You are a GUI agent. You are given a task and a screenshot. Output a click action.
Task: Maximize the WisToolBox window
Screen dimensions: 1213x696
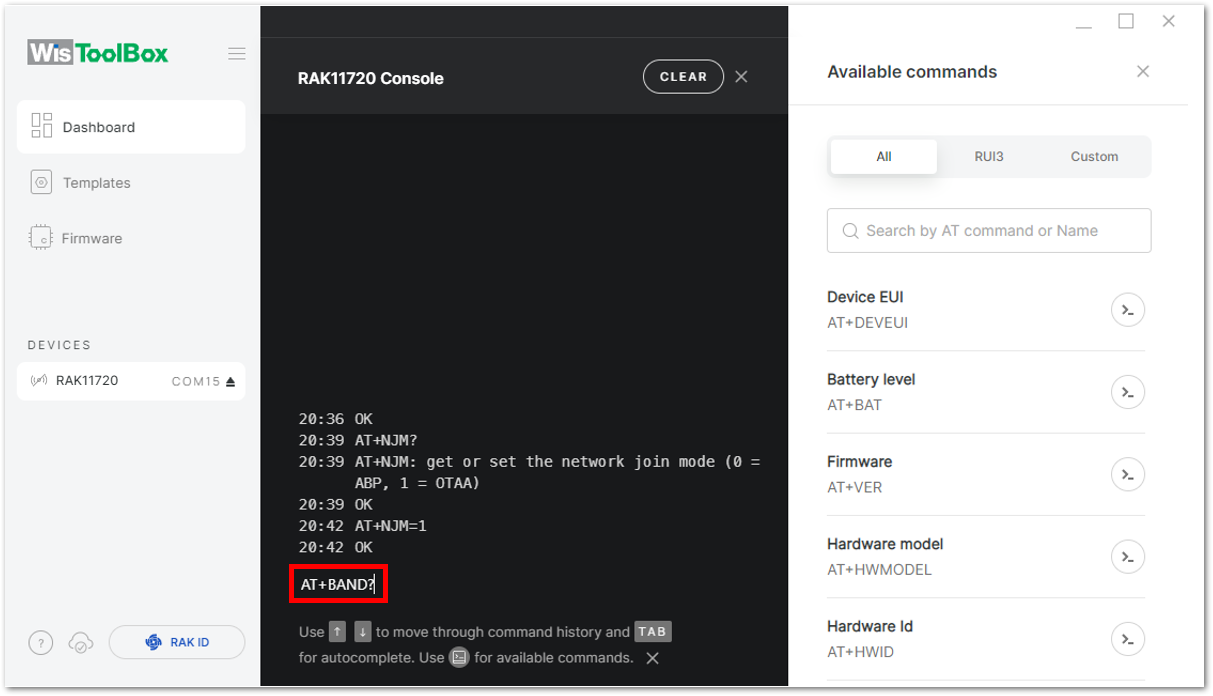click(x=1126, y=21)
